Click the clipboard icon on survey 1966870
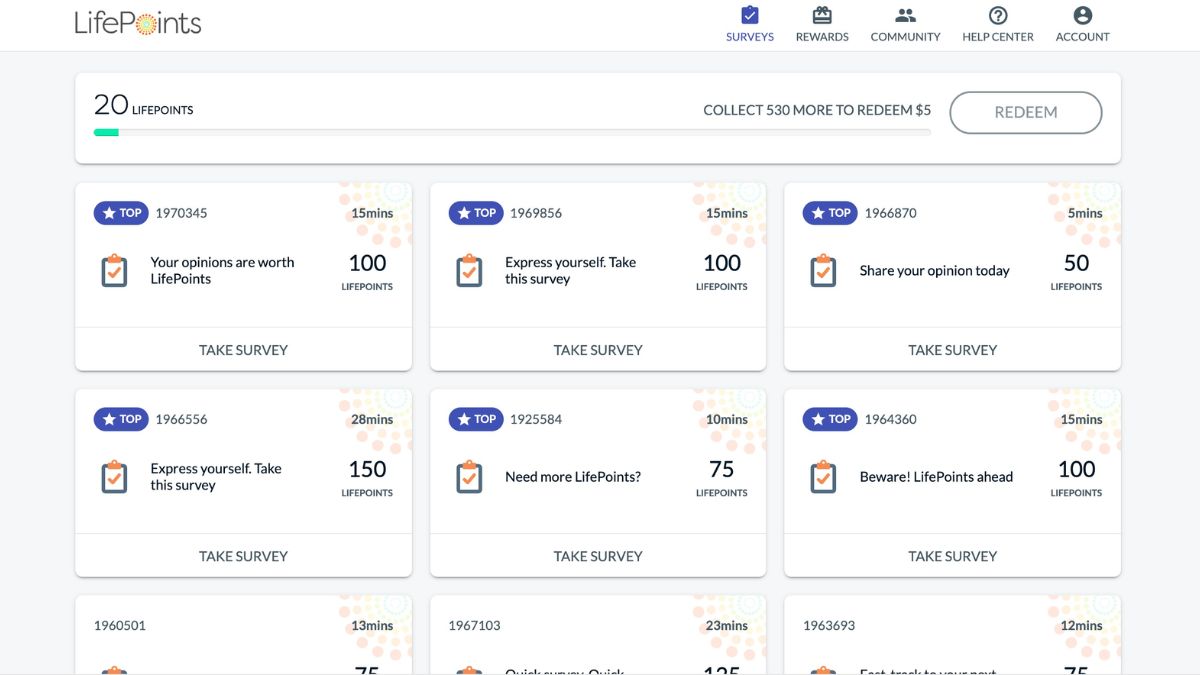This screenshot has width=1200, height=675. (x=822, y=270)
